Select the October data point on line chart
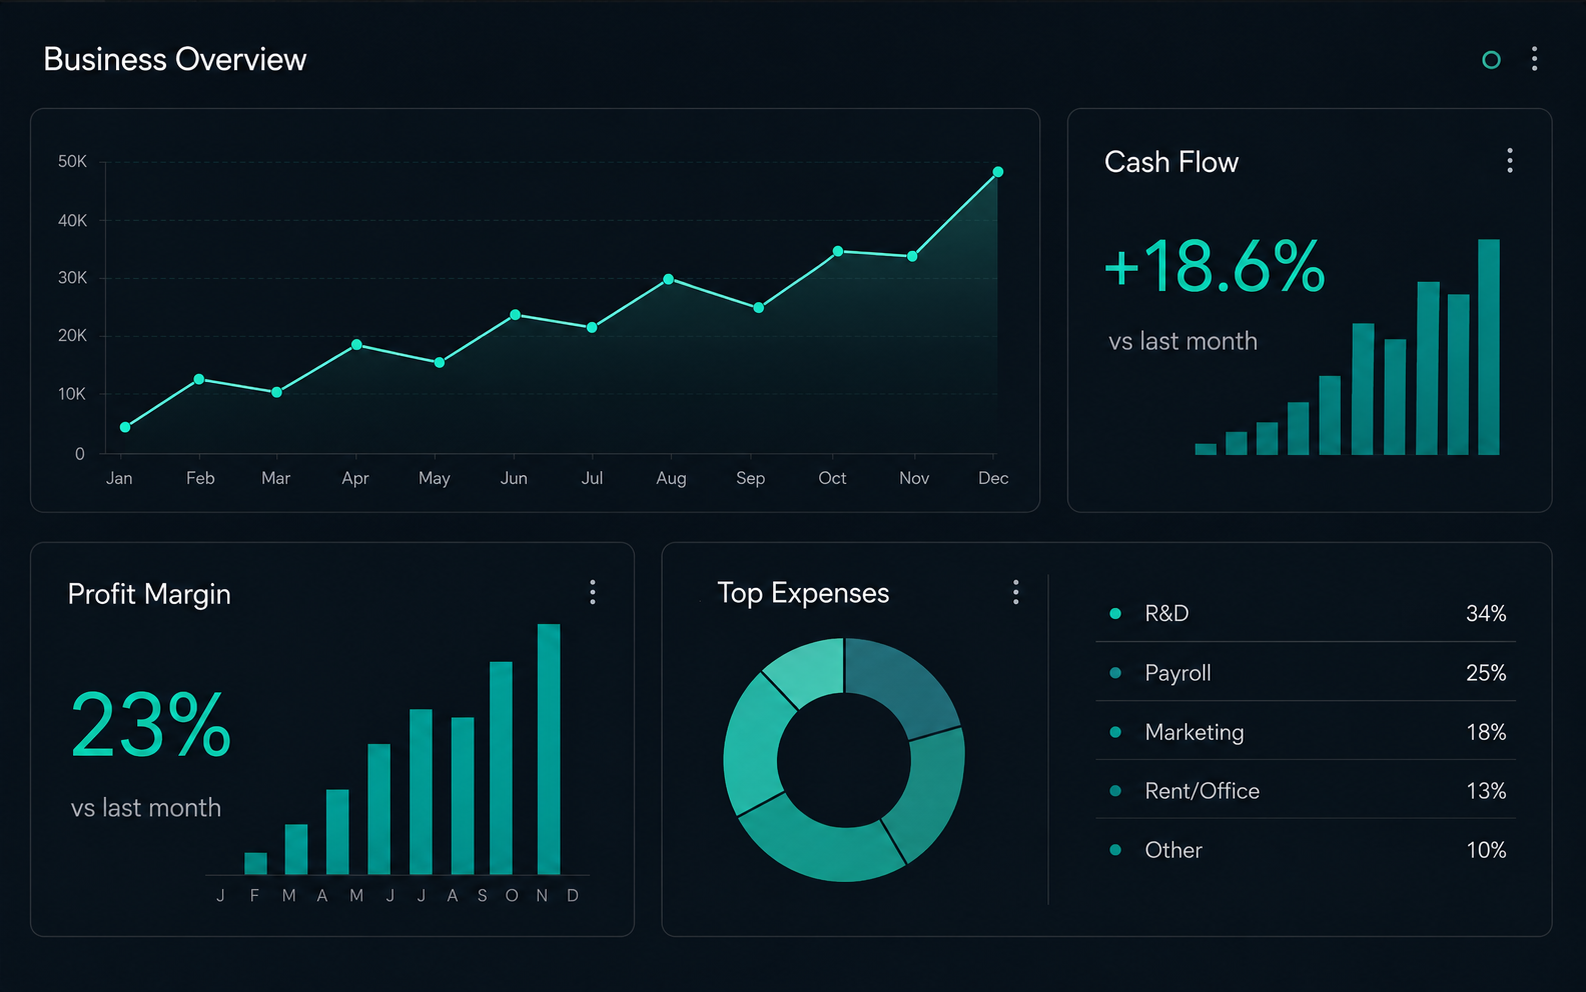1586x992 pixels. 838,251
